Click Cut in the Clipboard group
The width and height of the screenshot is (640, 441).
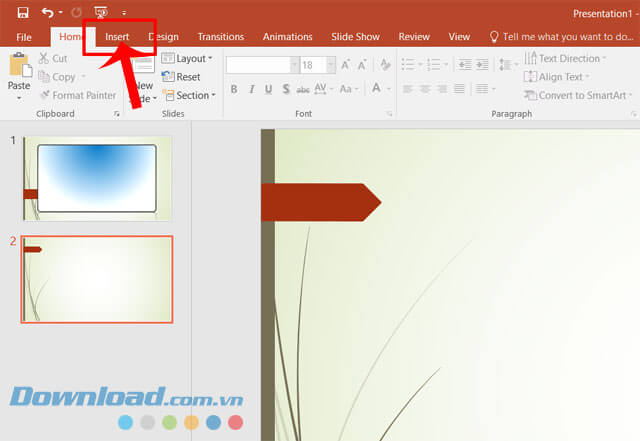(x=53, y=58)
